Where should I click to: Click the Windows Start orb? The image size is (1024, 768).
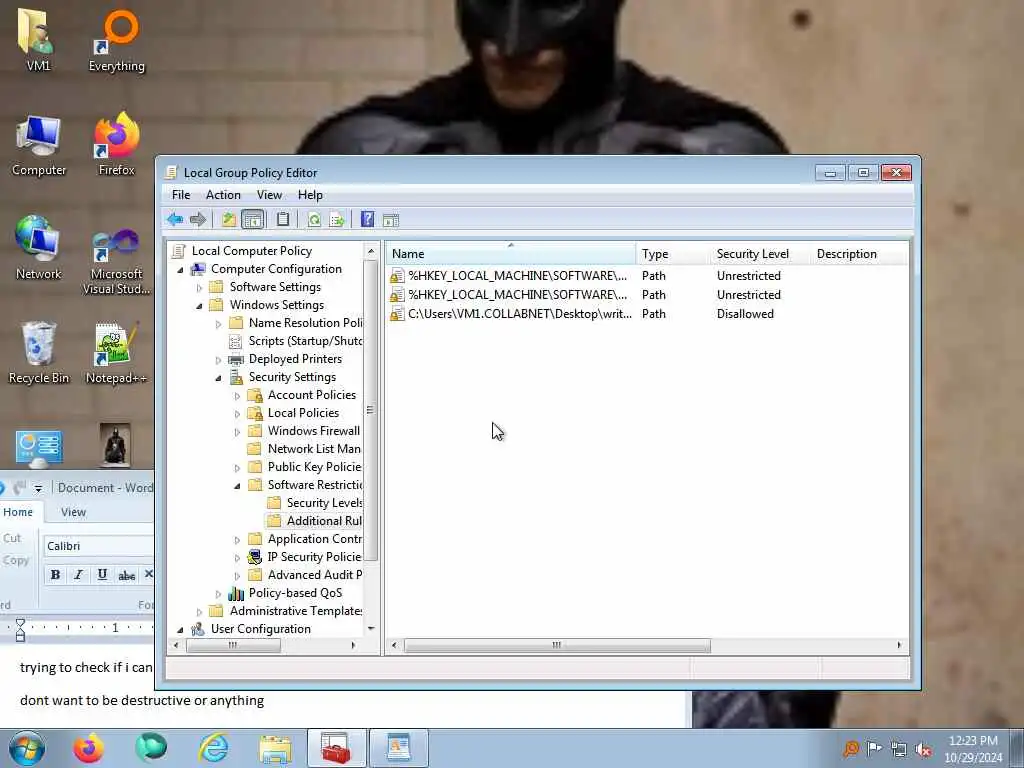(27, 748)
